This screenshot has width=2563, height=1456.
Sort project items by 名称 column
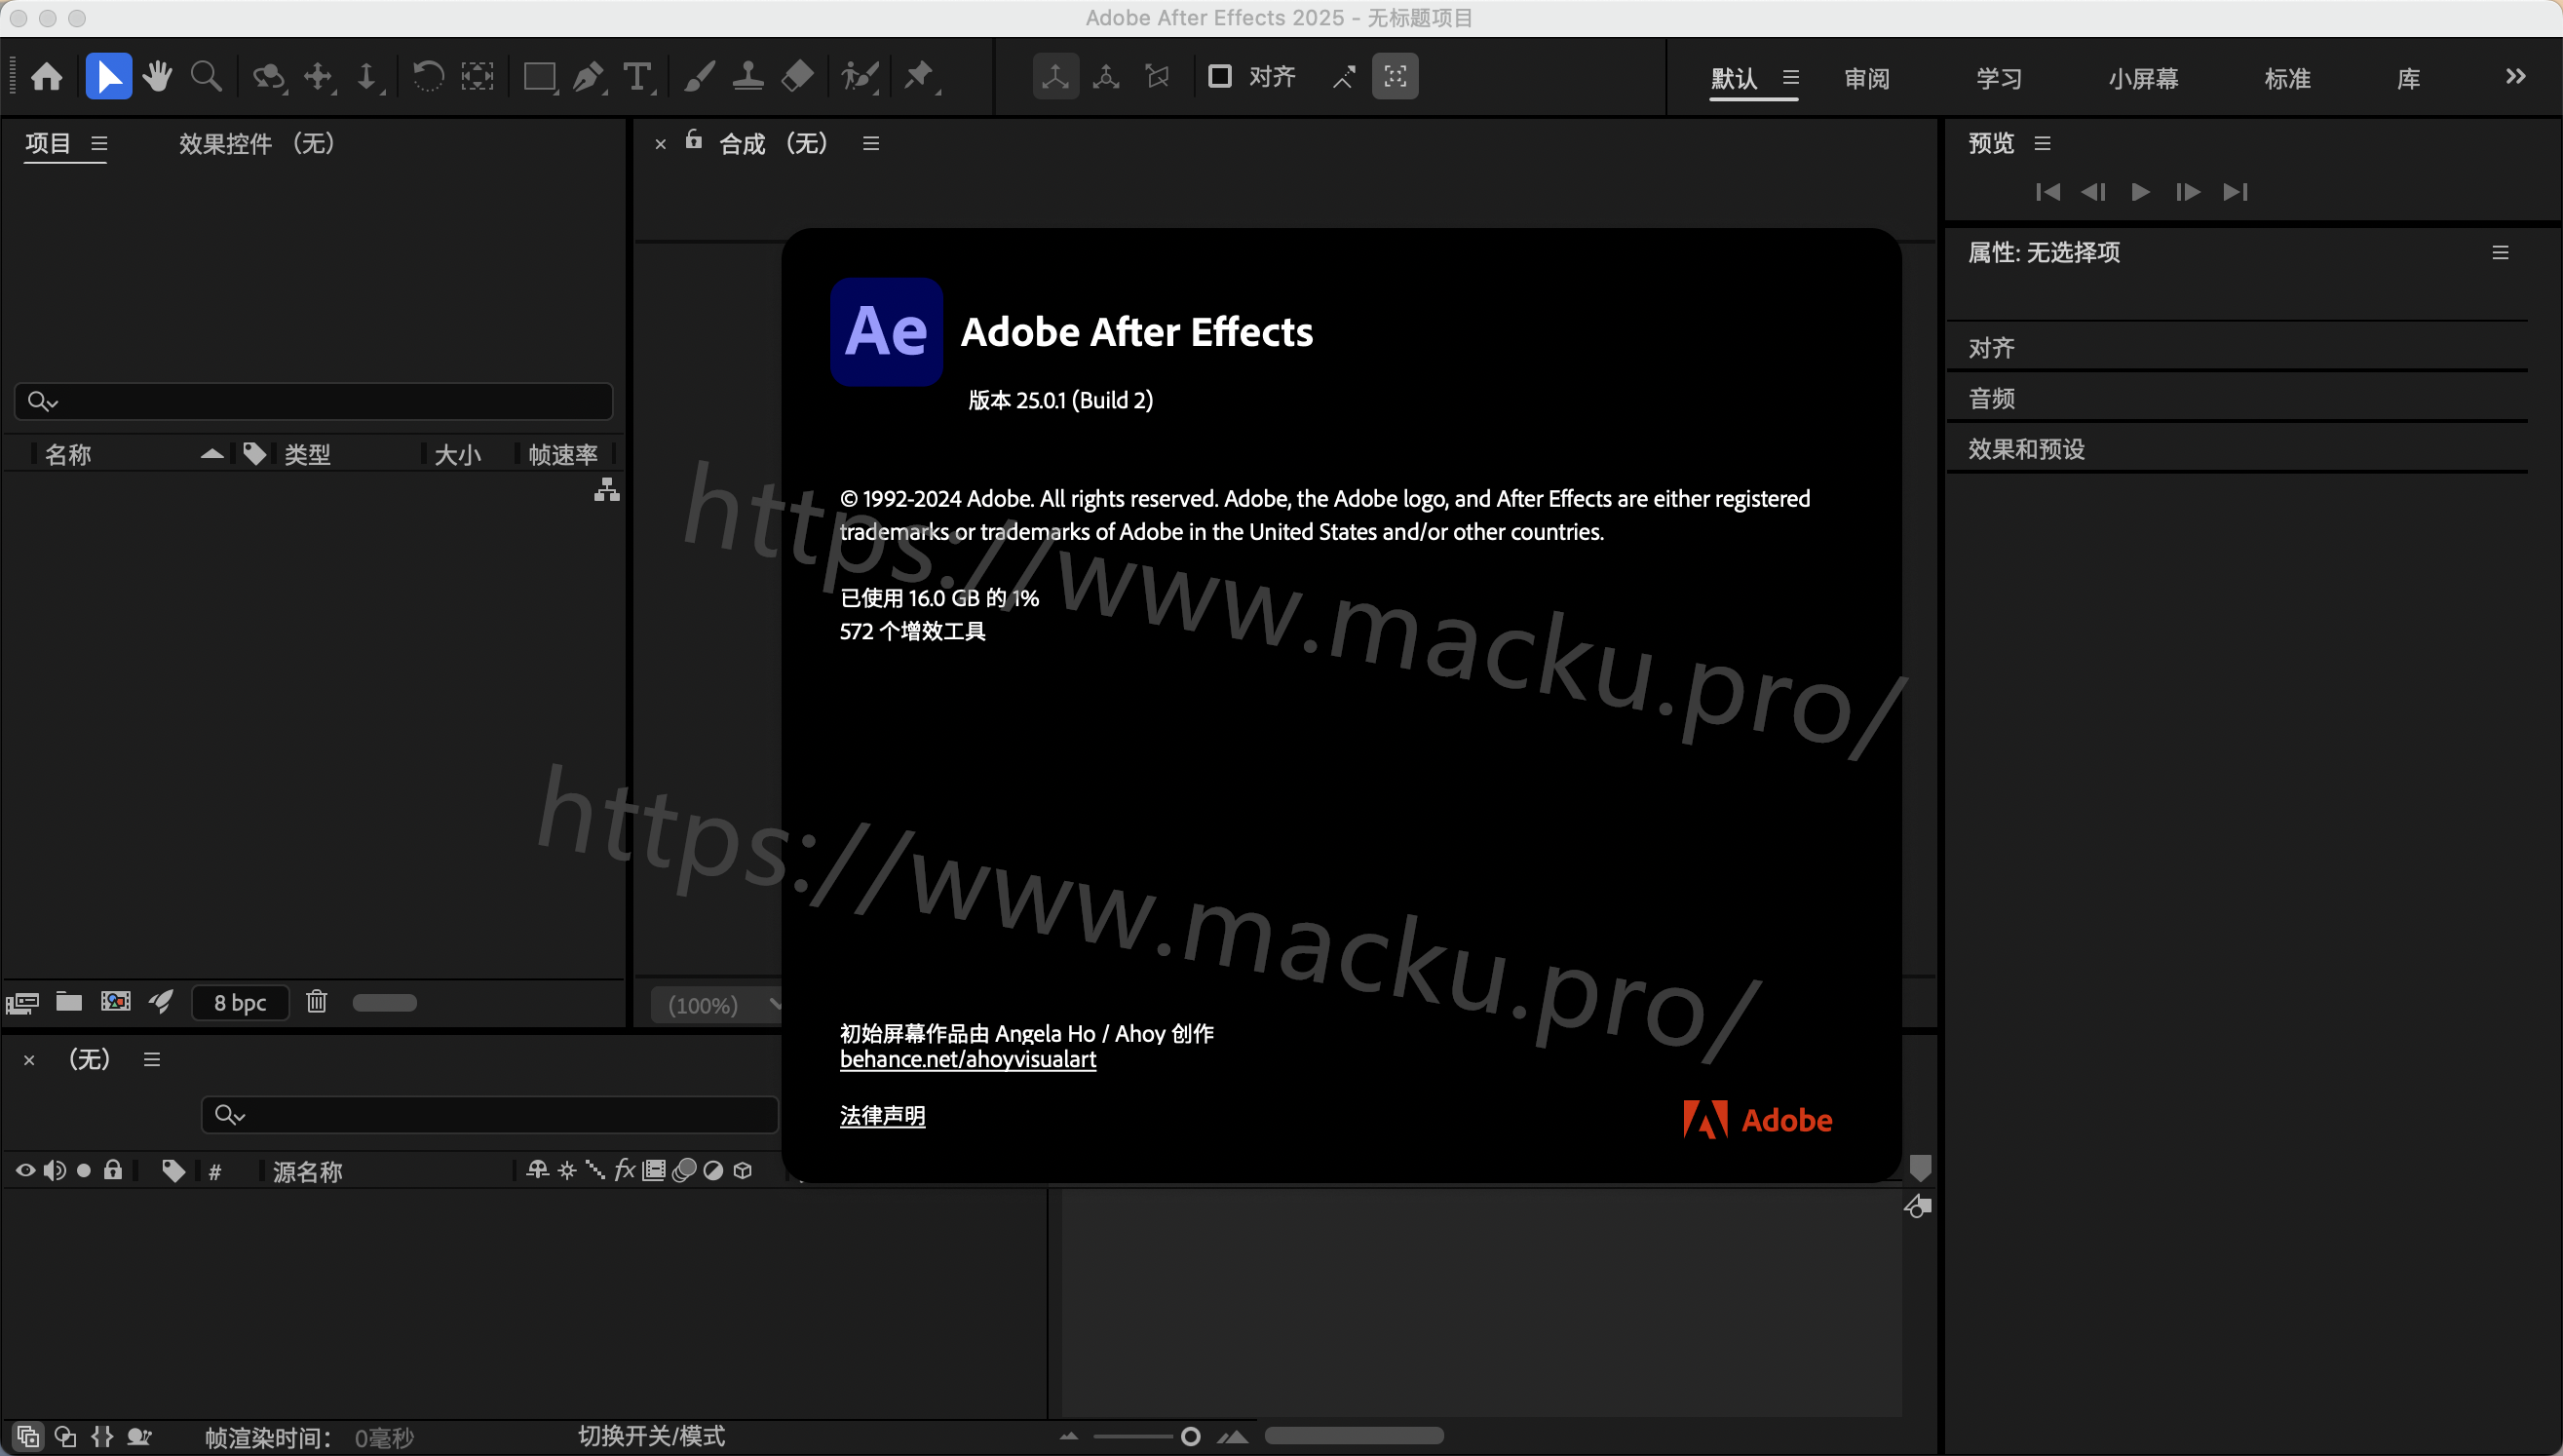68,455
